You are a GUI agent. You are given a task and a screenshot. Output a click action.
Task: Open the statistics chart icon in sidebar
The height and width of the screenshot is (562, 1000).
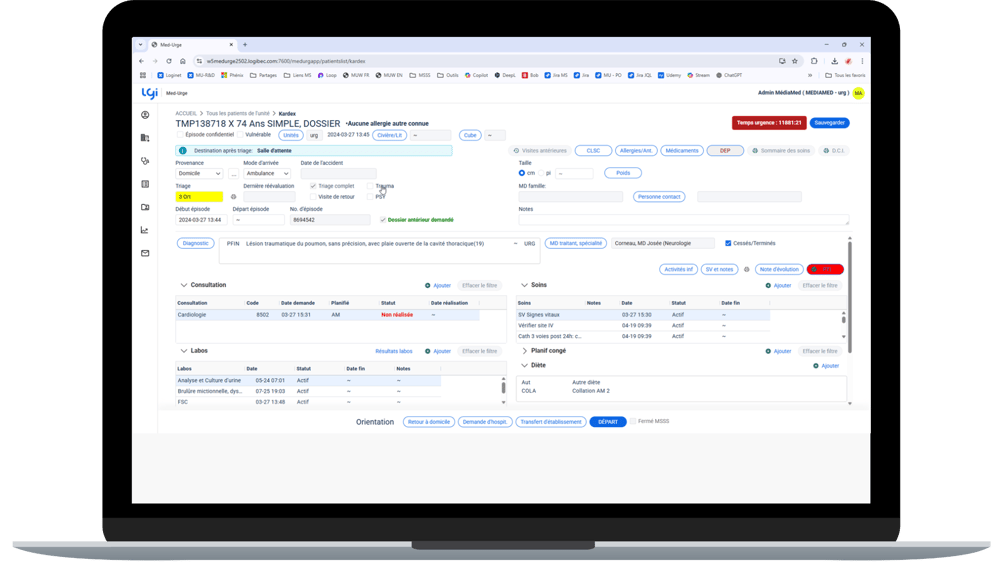pyautogui.click(x=145, y=230)
